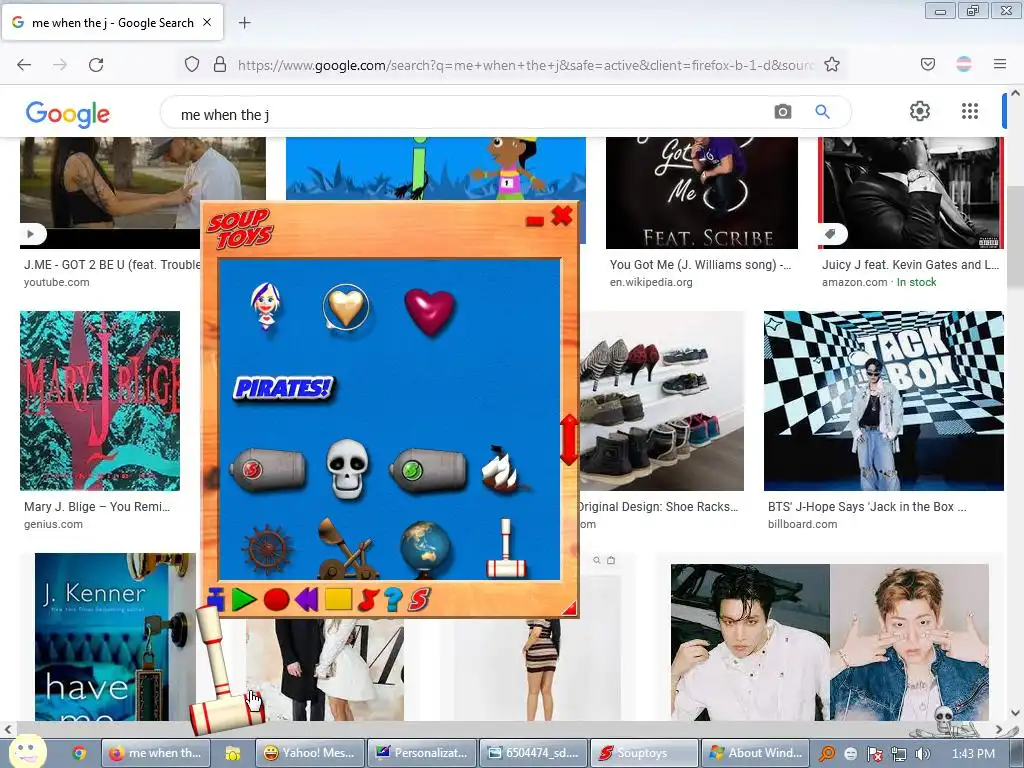Image resolution: width=1024 pixels, height=768 pixels.
Task: Open a new Firefox tab
Action: 244,23
